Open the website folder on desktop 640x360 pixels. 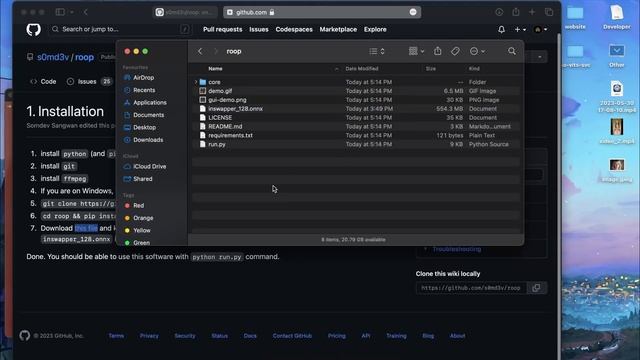tap(575, 18)
